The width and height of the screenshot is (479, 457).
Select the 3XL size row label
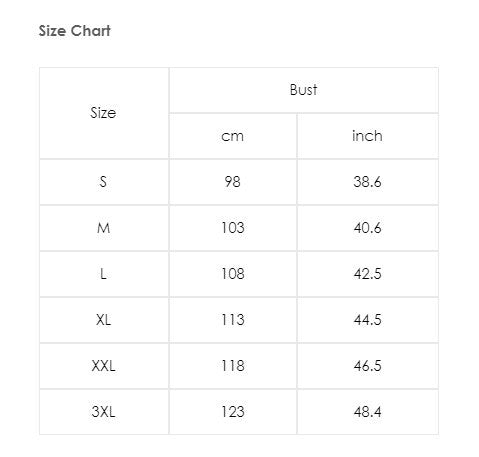tap(104, 412)
